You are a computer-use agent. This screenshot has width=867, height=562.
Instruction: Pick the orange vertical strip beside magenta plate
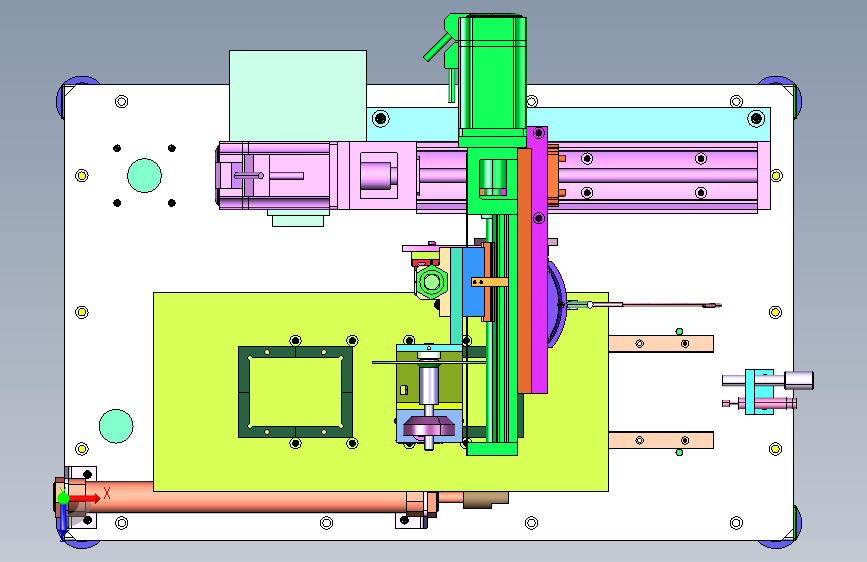(524, 270)
